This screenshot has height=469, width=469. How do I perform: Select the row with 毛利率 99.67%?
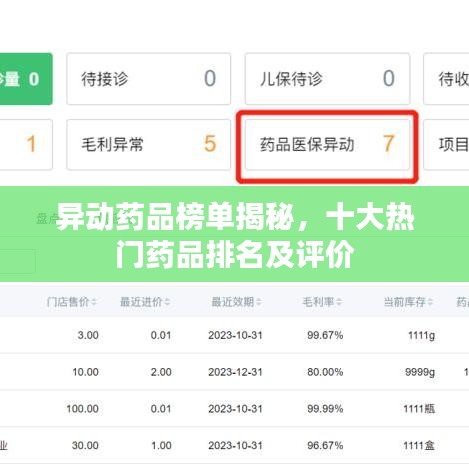point(234,335)
